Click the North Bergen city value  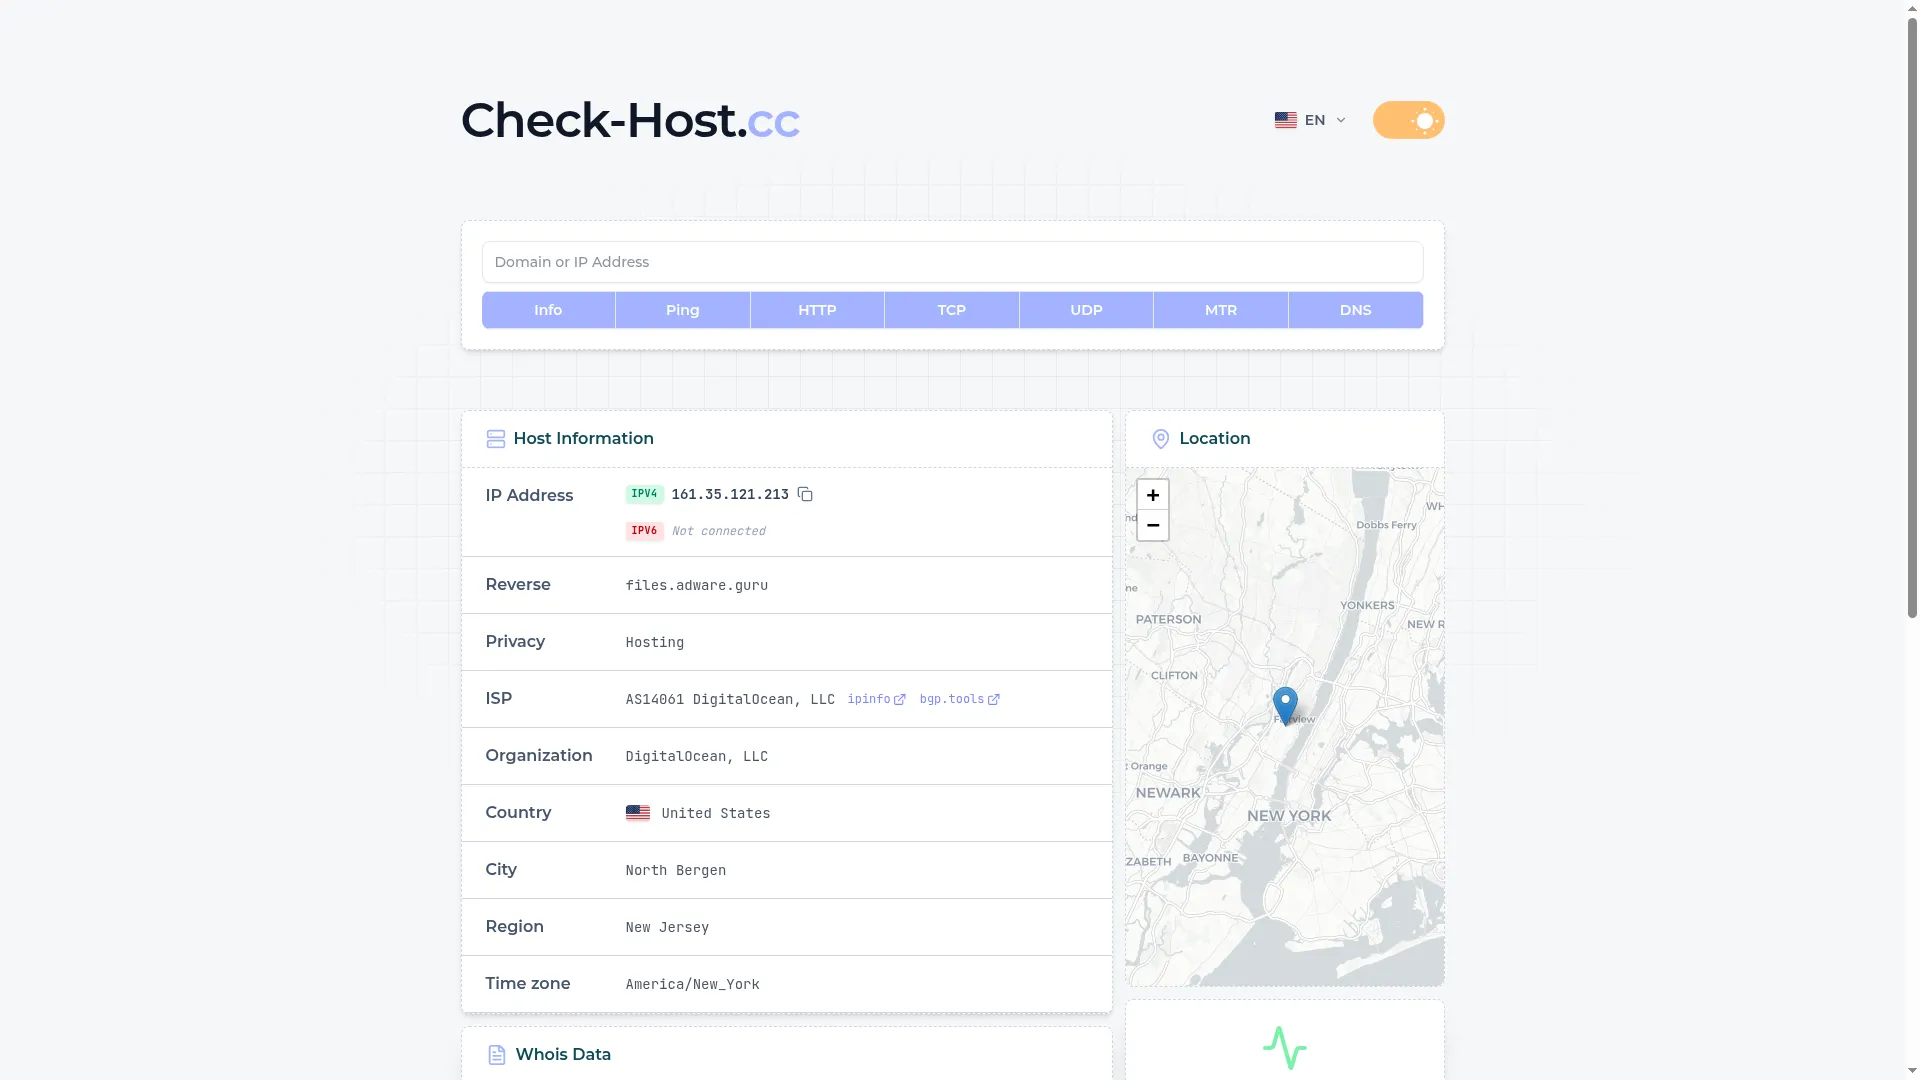tap(676, 870)
